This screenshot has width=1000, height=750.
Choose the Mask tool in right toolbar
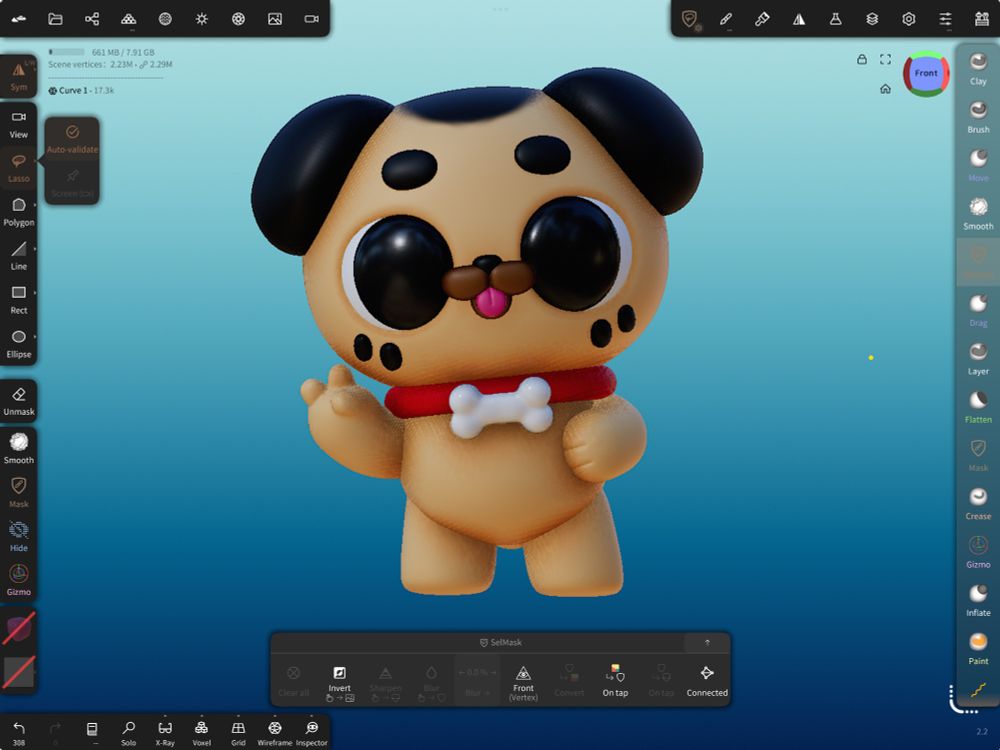pos(978,455)
